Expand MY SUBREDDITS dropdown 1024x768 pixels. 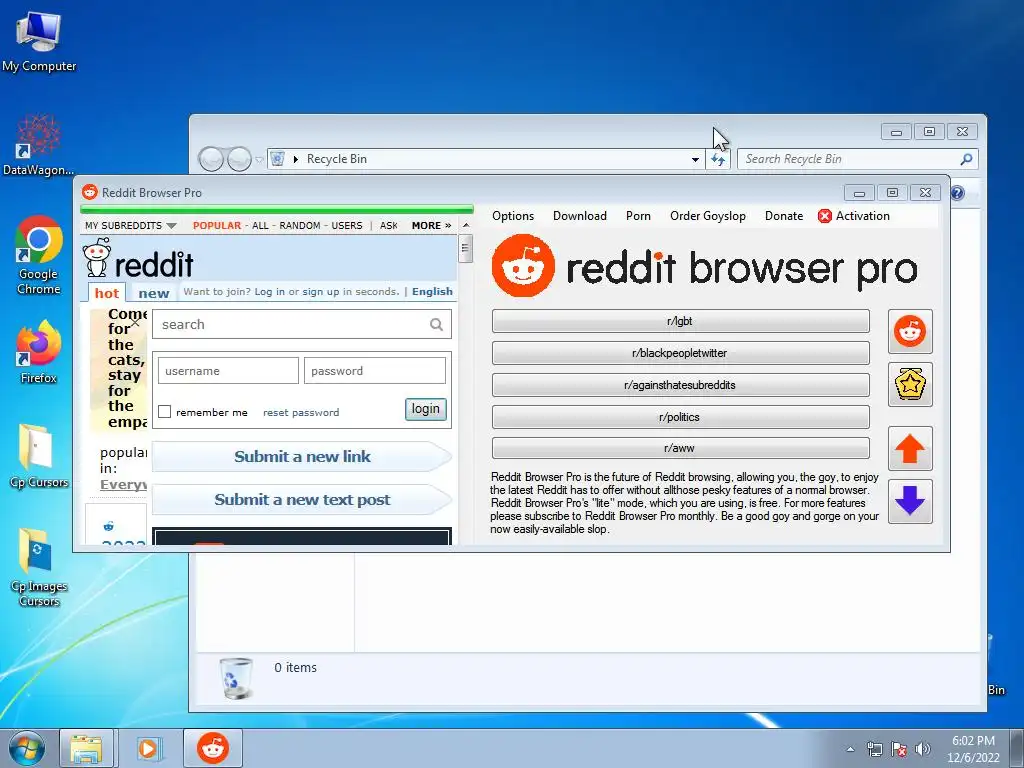(x=131, y=225)
